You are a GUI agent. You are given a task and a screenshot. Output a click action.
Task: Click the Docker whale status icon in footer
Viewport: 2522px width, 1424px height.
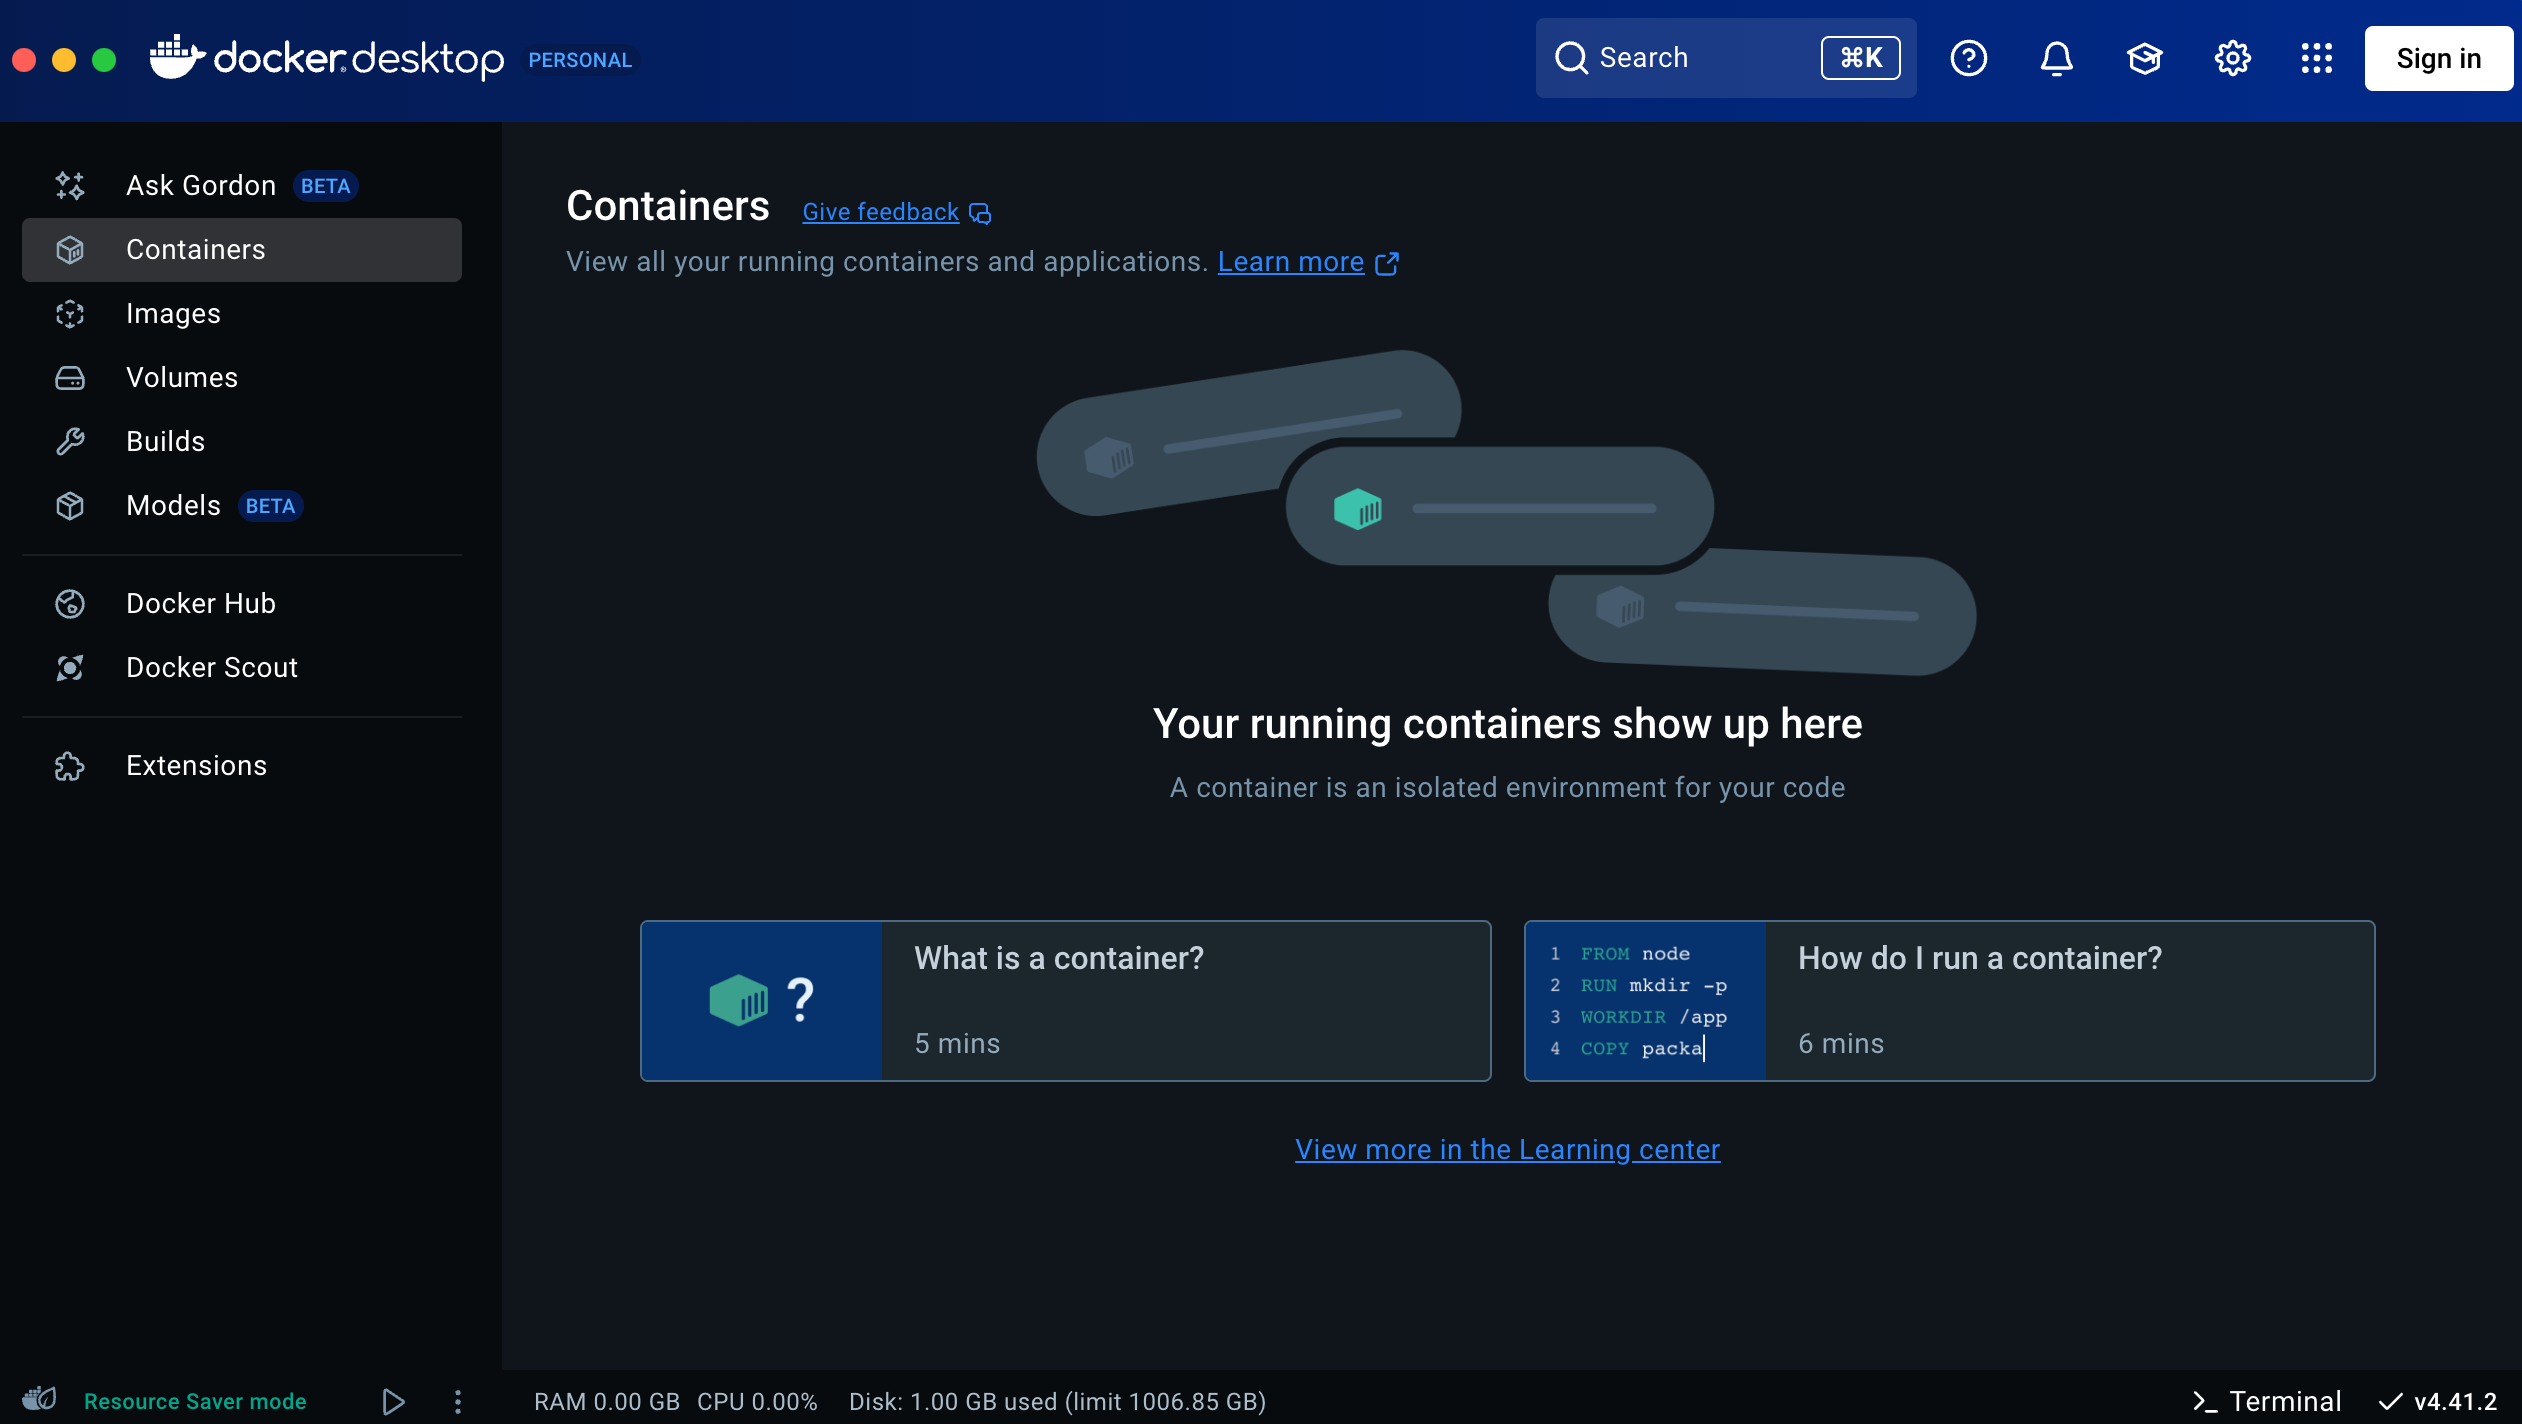(40, 1400)
